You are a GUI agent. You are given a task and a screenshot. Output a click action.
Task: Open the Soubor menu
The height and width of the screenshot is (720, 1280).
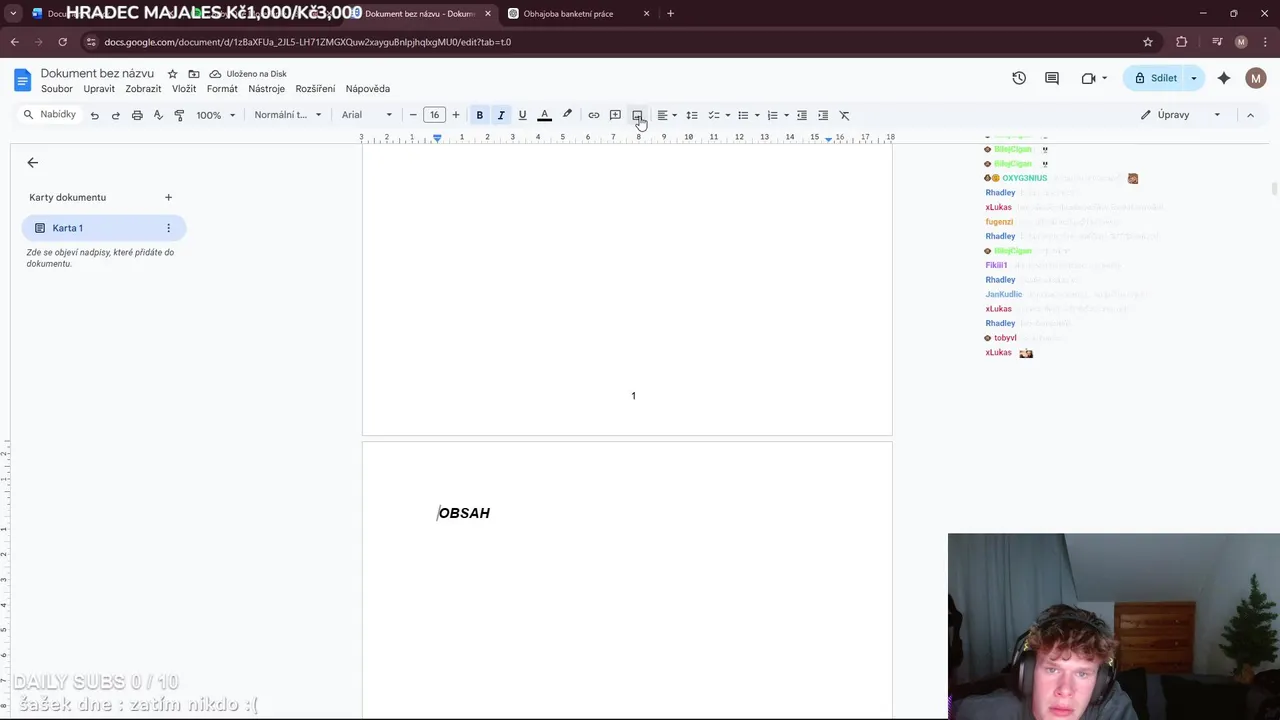(x=57, y=89)
